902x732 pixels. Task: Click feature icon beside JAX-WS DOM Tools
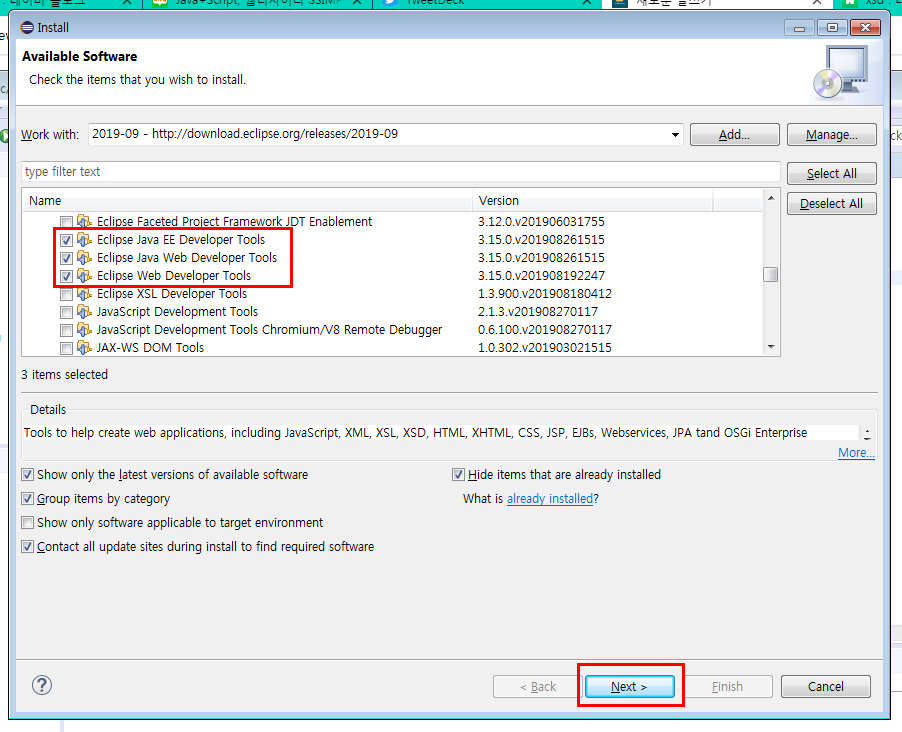(85, 348)
